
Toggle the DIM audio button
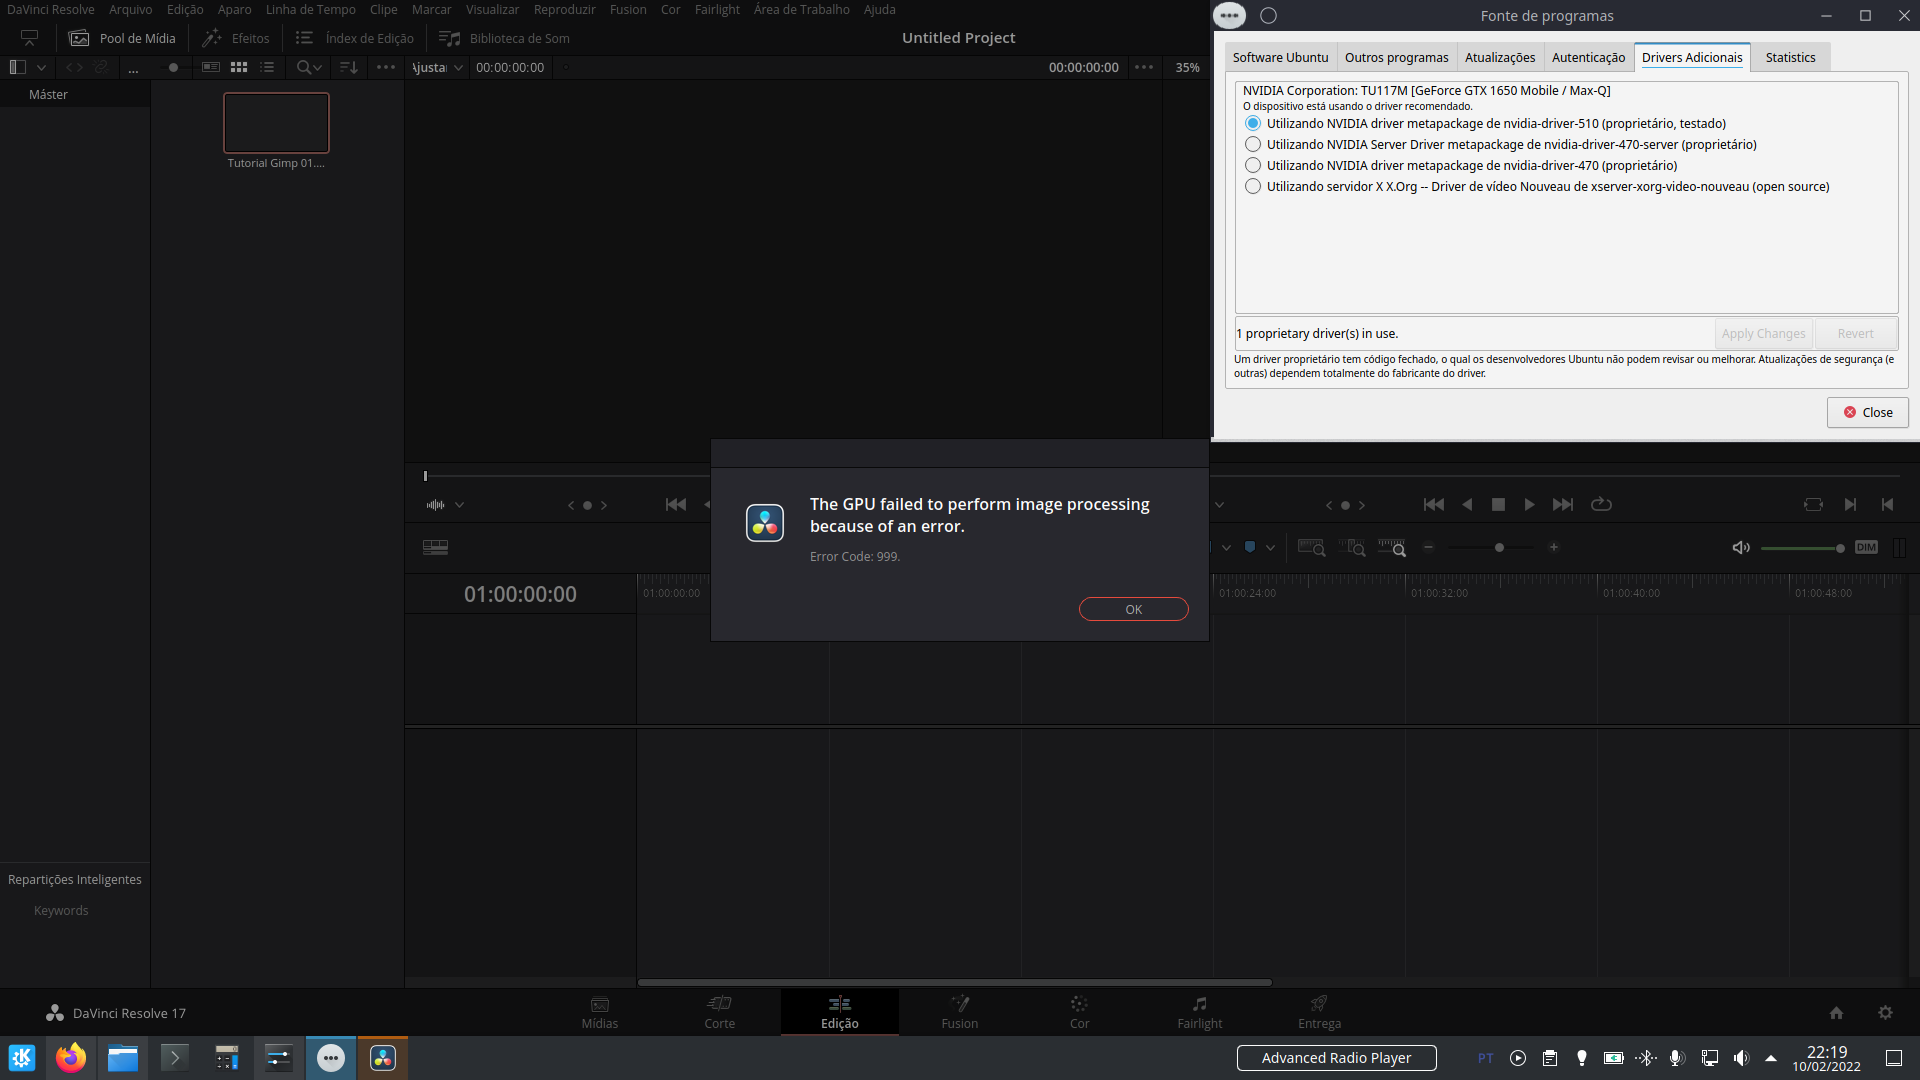pos(1866,547)
